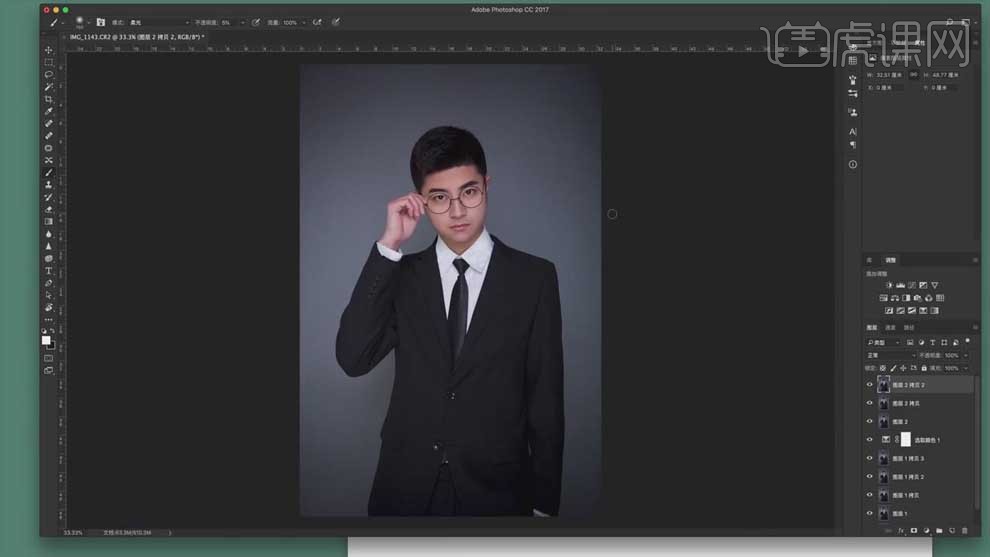Viewport: 990px width, 557px height.
Task: Hide the 图层 1 拷贝 layer
Action: point(869,495)
